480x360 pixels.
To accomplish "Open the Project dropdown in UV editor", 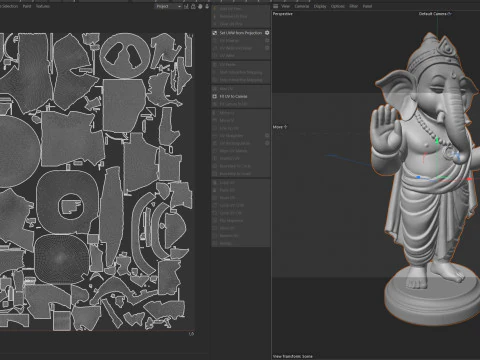I will (168, 6).
